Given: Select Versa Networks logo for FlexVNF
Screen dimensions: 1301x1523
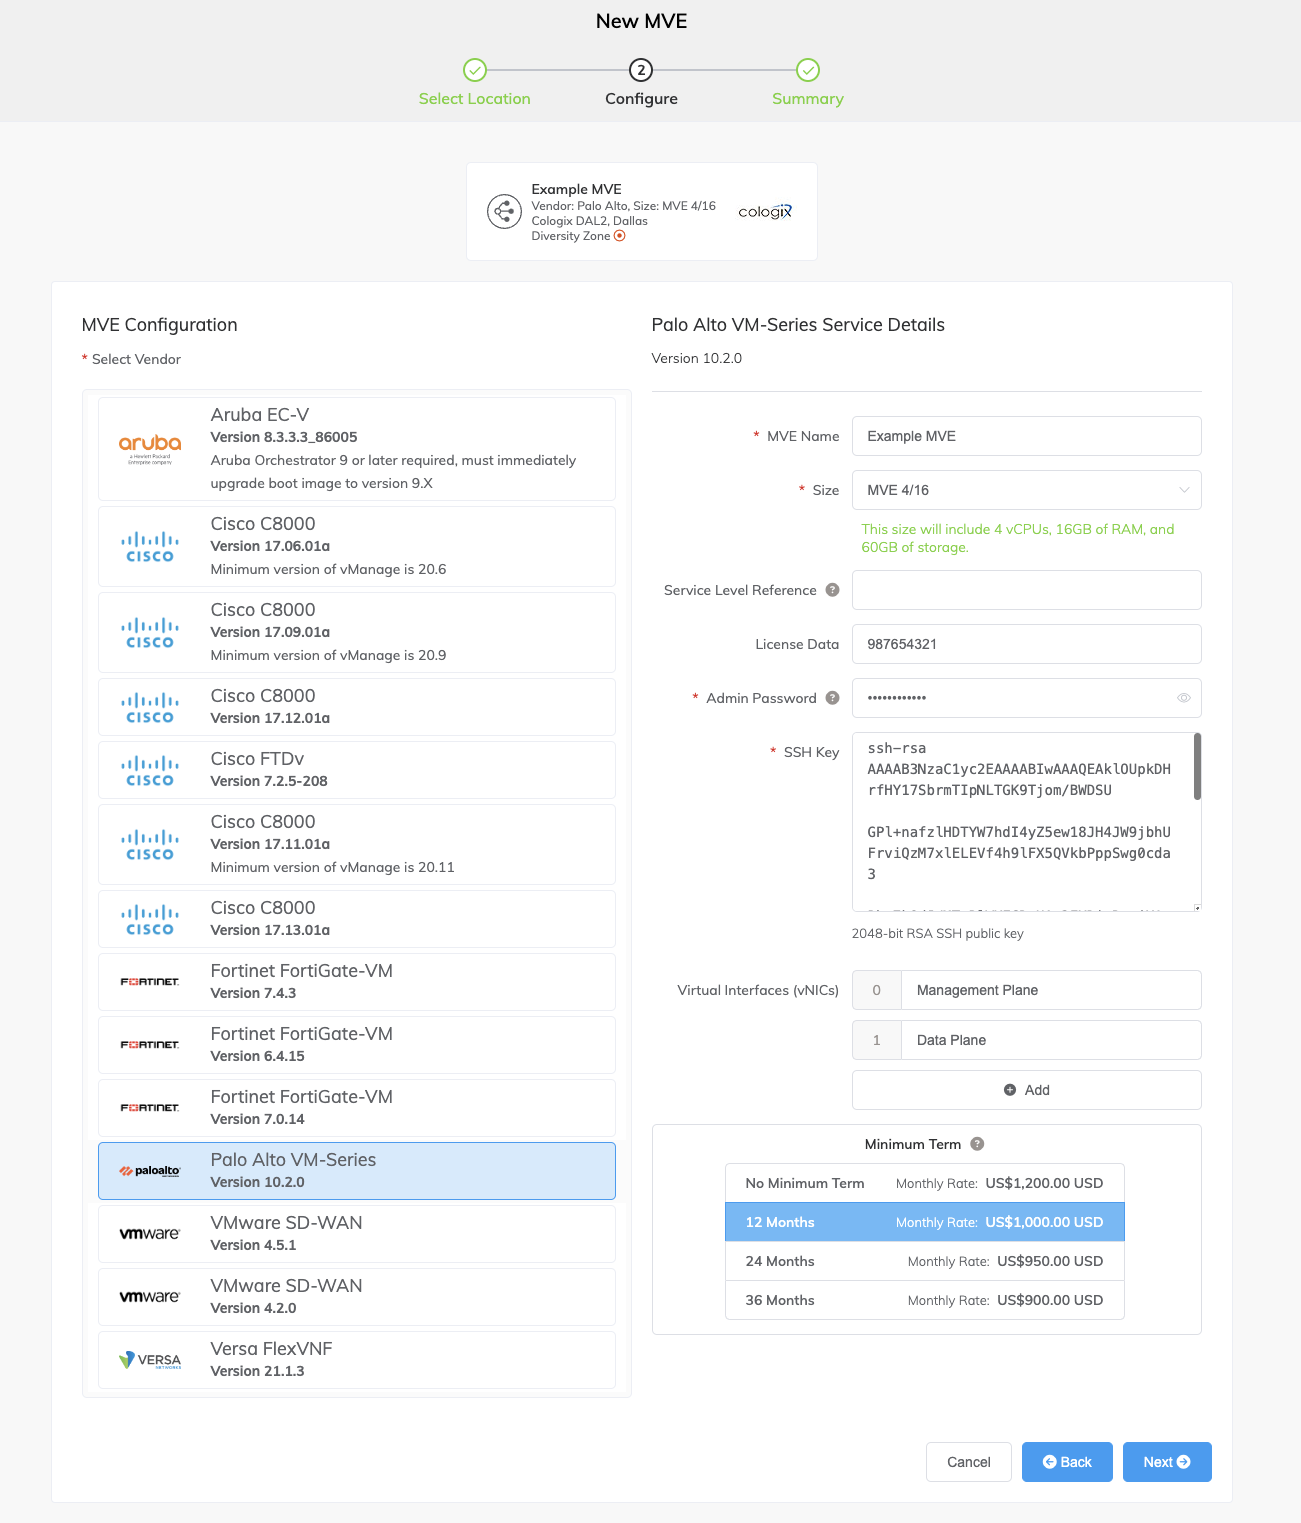Looking at the screenshot, I should pos(150,1360).
